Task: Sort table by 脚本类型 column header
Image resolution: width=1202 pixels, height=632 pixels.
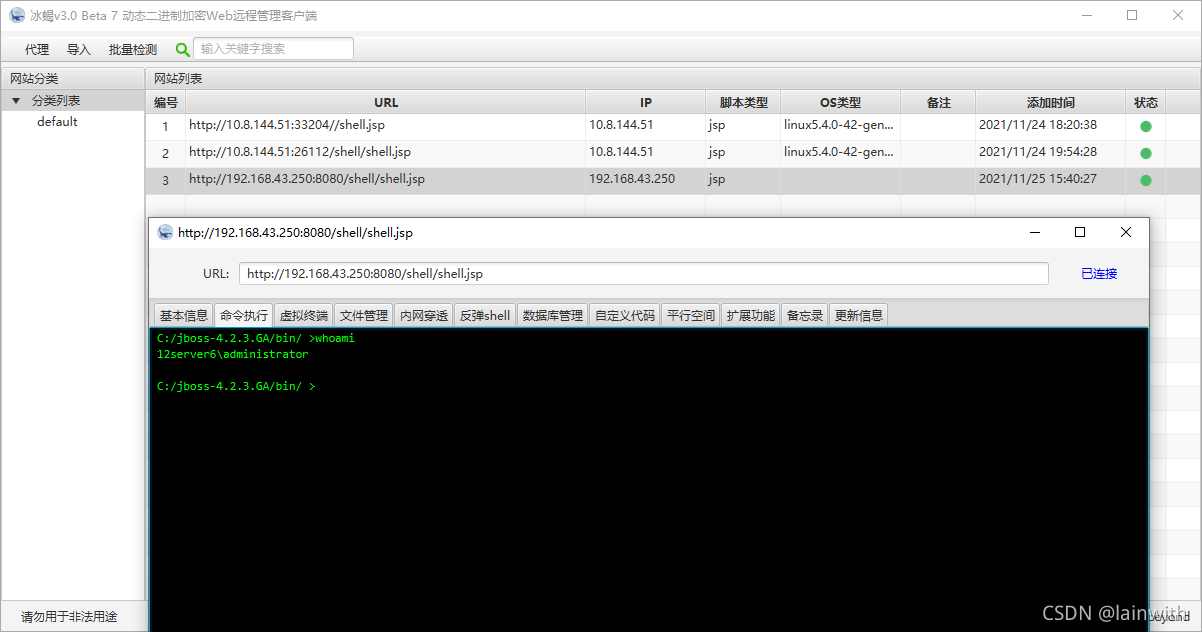Action: [743, 102]
